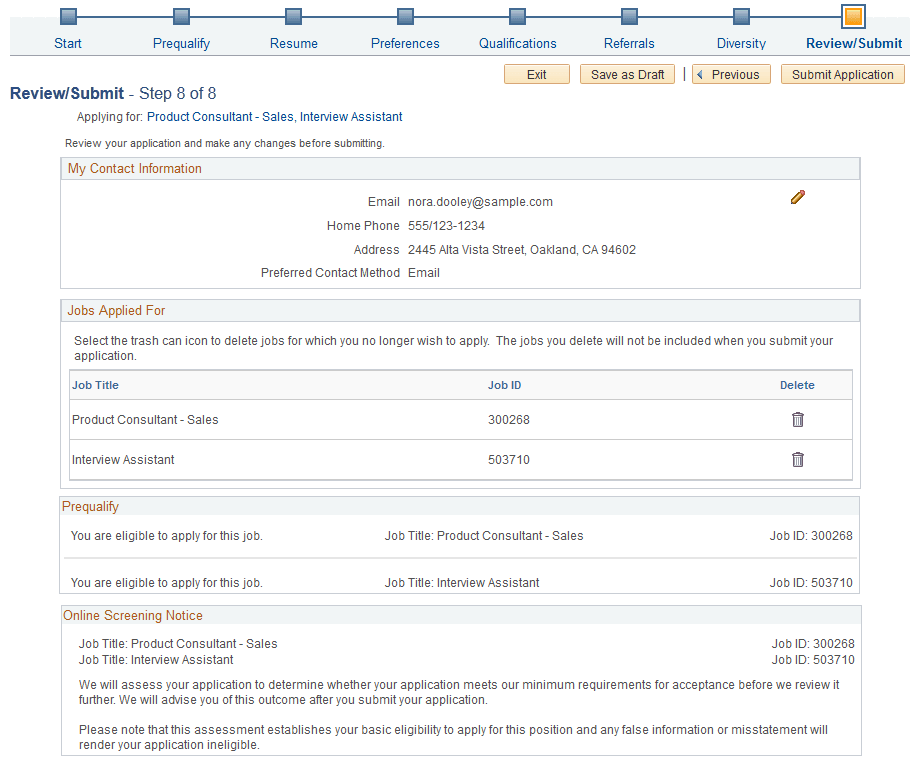Select the Preferences step marker icon

[x=404, y=16]
